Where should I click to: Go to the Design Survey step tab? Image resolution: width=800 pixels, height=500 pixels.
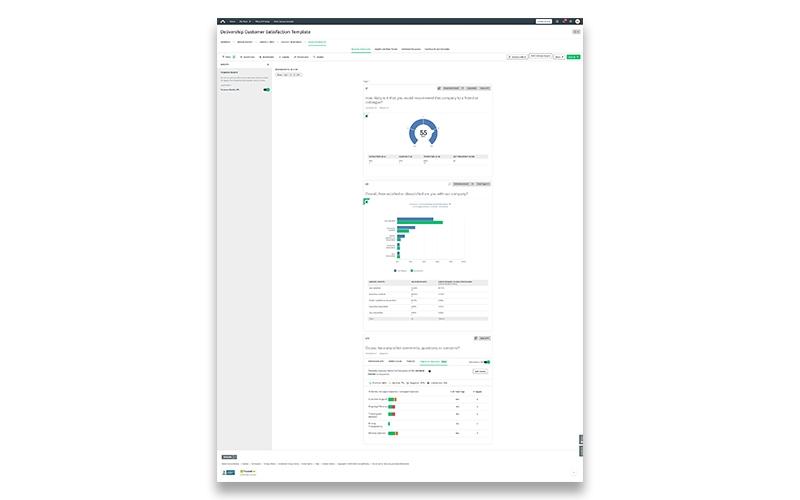245,42
